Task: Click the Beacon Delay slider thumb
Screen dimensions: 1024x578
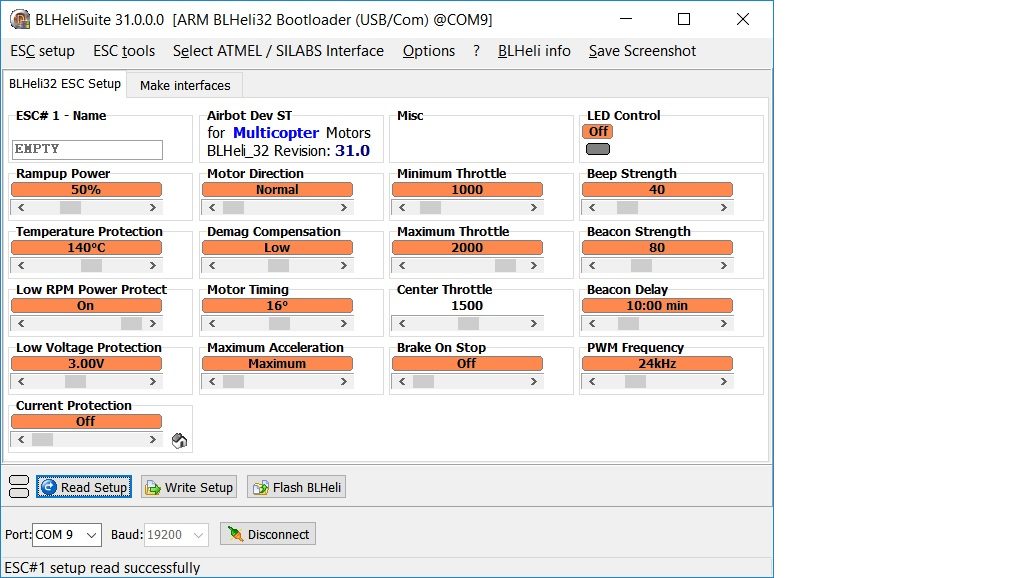Action: pyautogui.click(x=629, y=324)
